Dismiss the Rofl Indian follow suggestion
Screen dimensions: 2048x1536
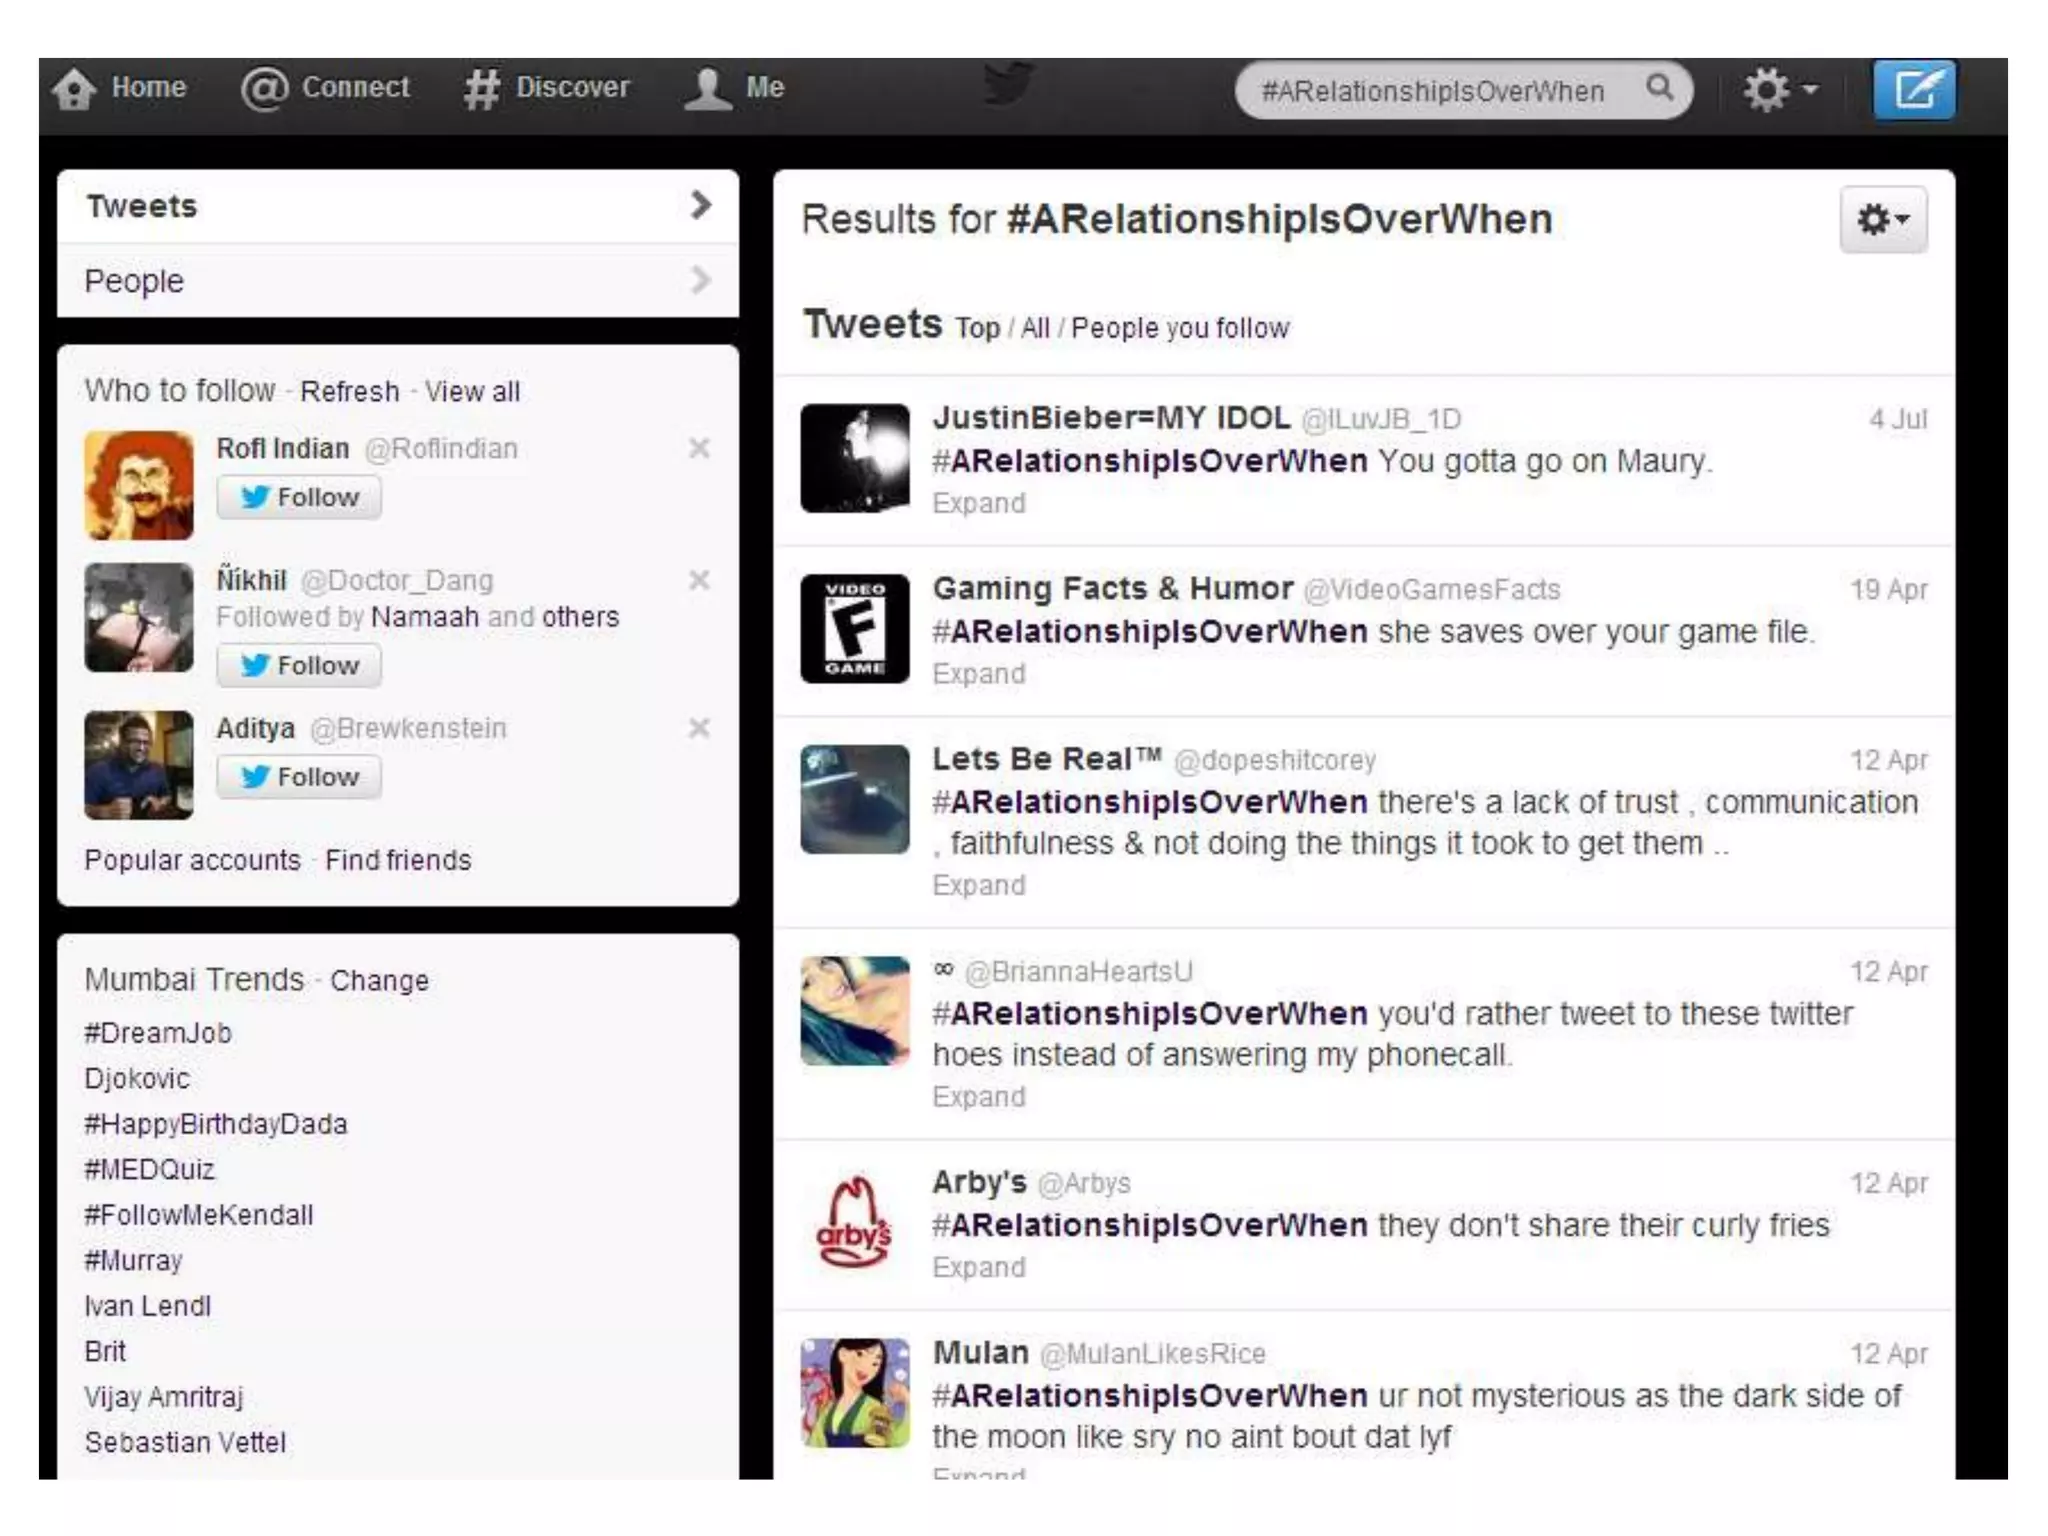point(699,448)
